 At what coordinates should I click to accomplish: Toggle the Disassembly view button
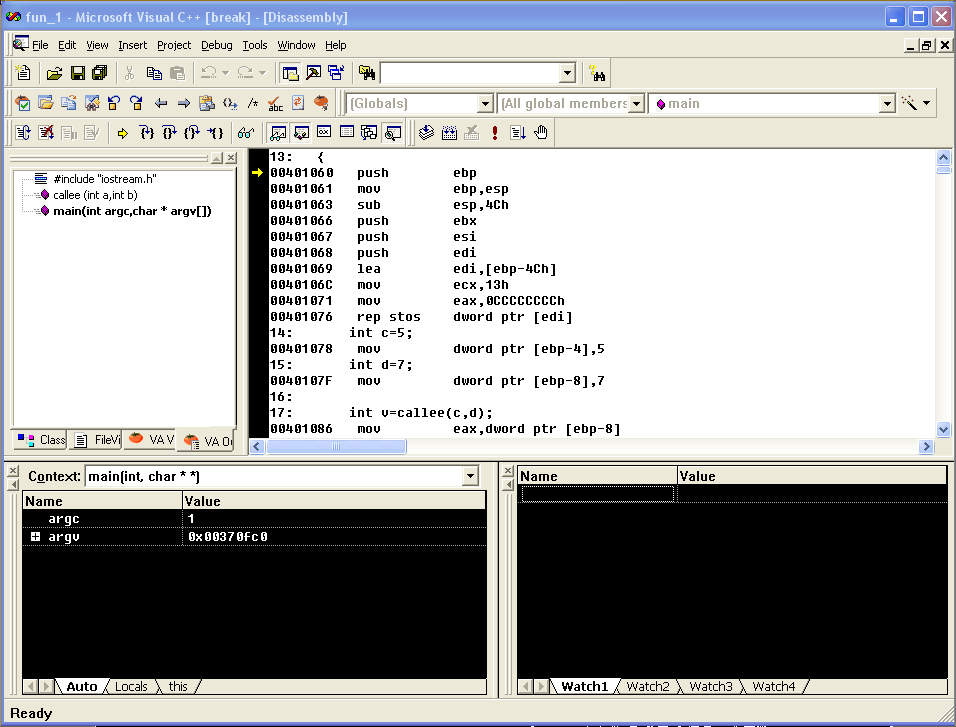pos(393,133)
